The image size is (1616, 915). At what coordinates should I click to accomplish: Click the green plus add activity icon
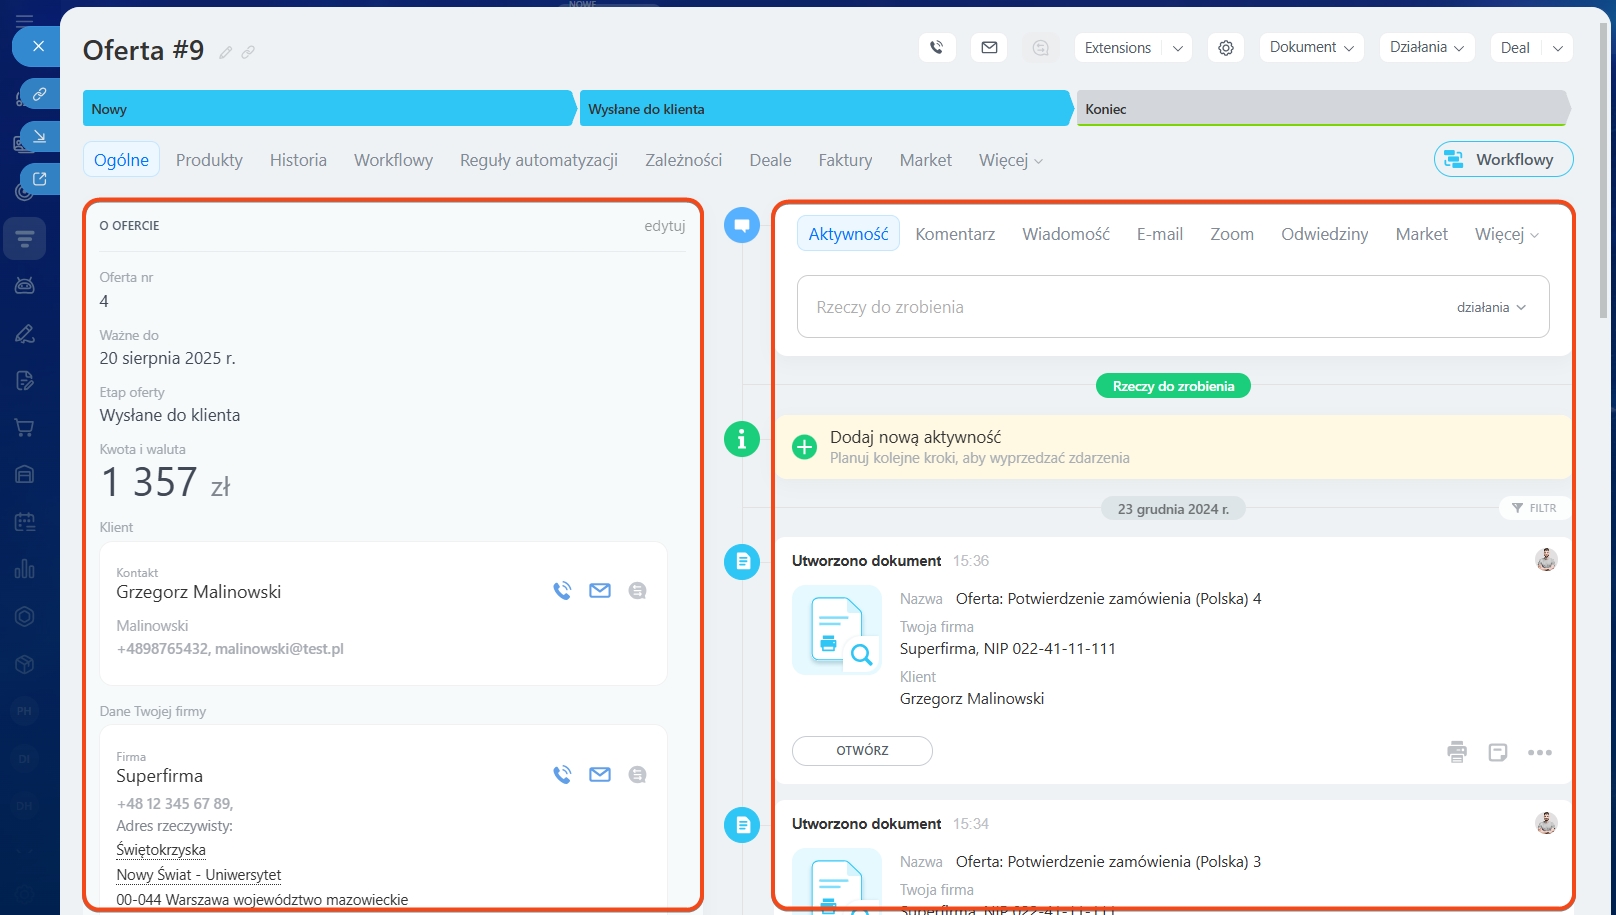(x=804, y=447)
